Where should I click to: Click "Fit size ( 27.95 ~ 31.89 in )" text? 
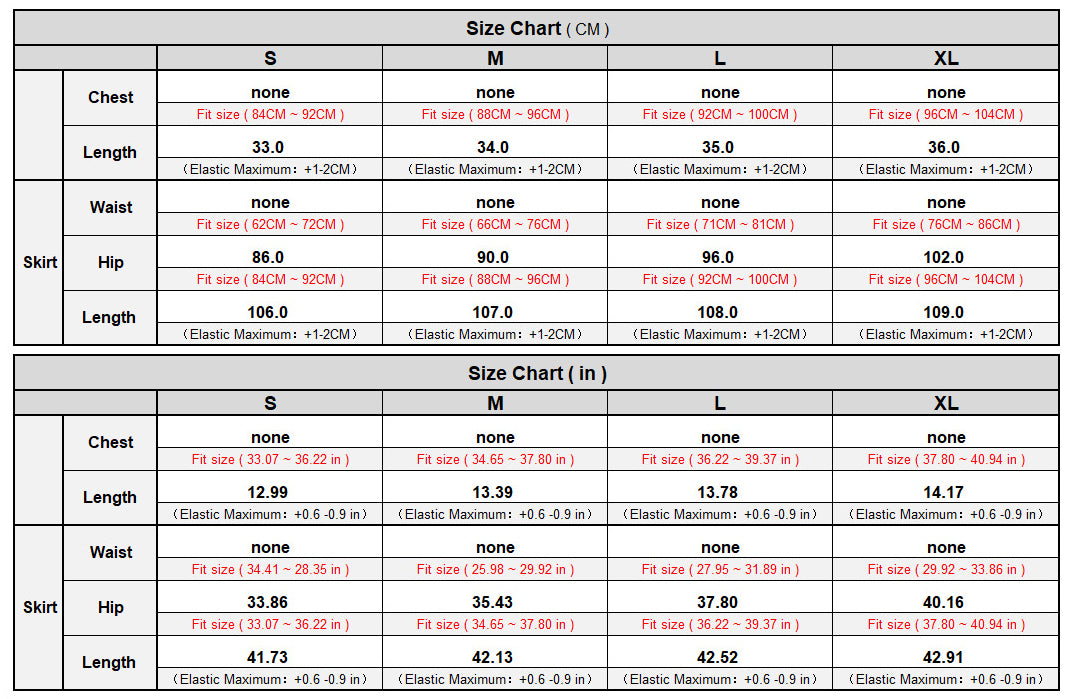tap(720, 570)
